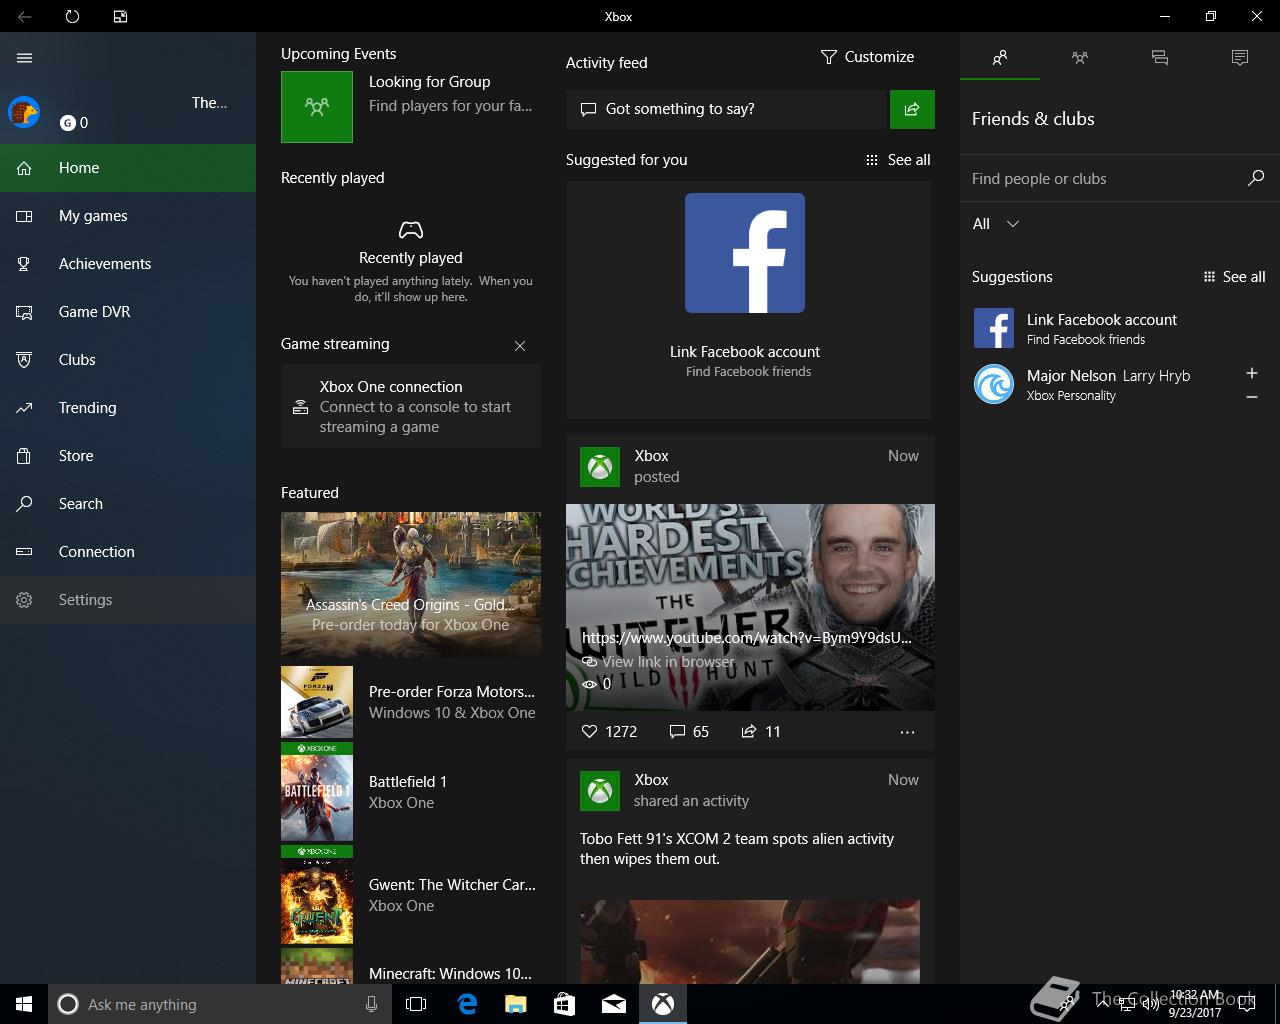This screenshot has width=1280, height=1024.
Task: Open Pre-order Forza Motorsport thumbnail
Action: coord(317,702)
